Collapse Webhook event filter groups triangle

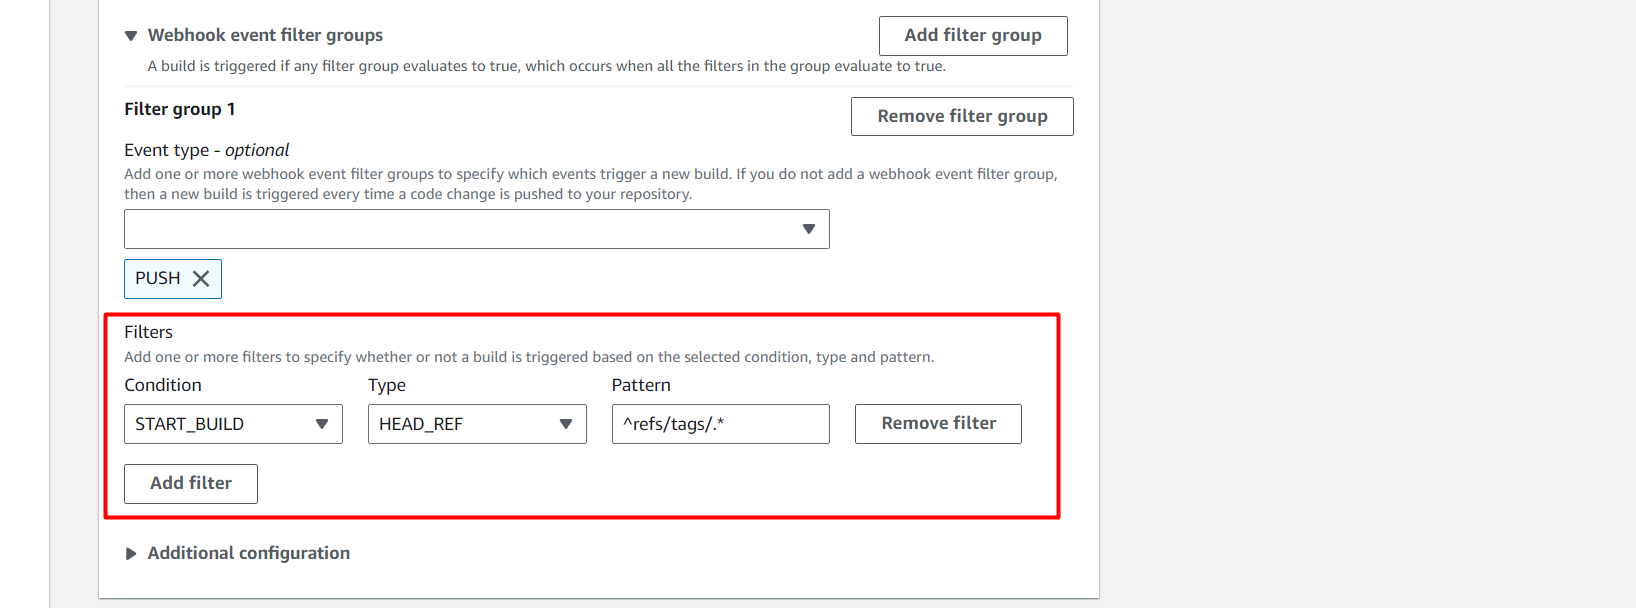[131, 36]
